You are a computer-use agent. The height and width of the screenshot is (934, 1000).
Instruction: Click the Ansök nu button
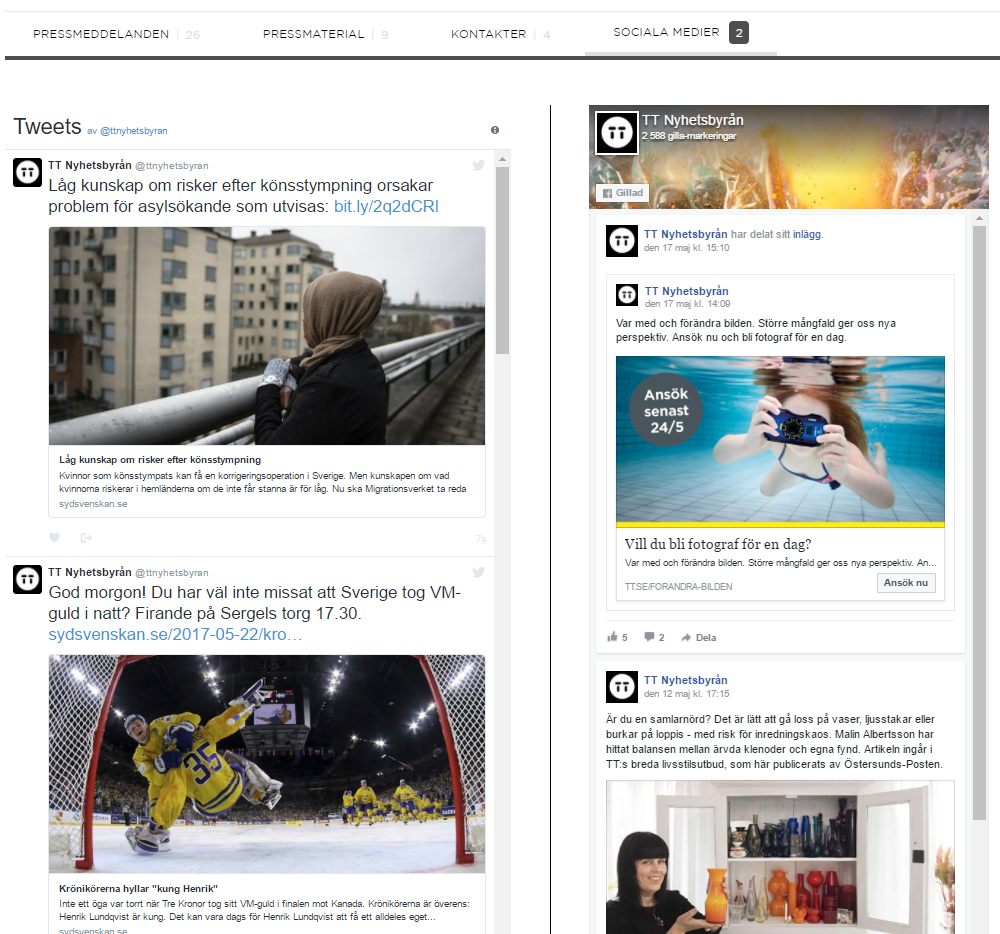(x=906, y=583)
